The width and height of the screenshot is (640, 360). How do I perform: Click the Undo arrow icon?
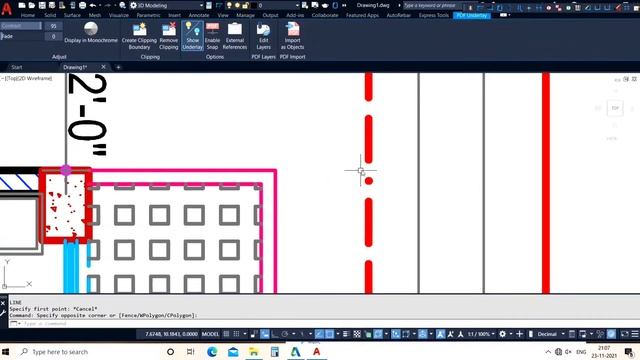click(93, 5)
